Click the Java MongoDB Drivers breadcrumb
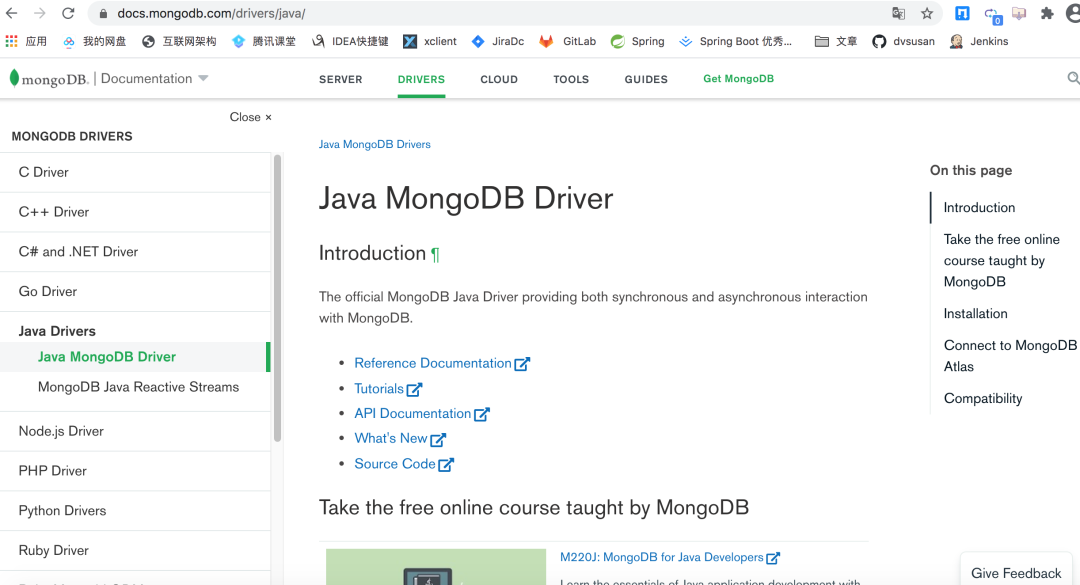This screenshot has height=585, width=1080. 374,145
